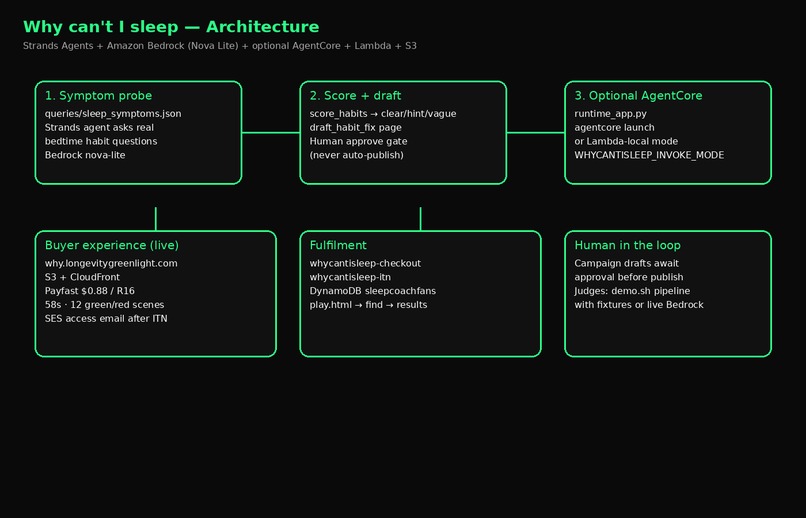Click 'score_habits → clear/hint/vague' line
Viewport: 806px width, 518px height.
tap(382, 114)
